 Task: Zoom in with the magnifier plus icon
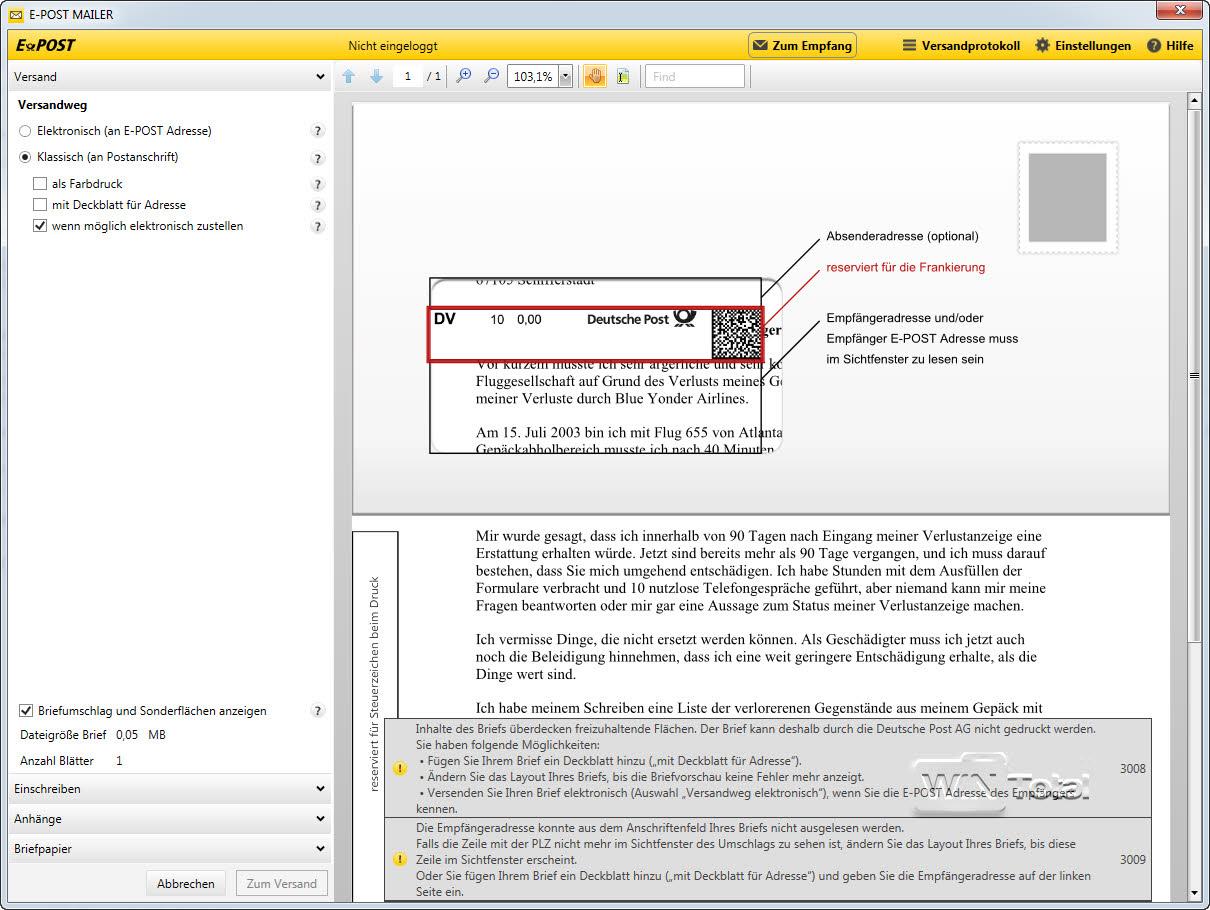coord(463,76)
